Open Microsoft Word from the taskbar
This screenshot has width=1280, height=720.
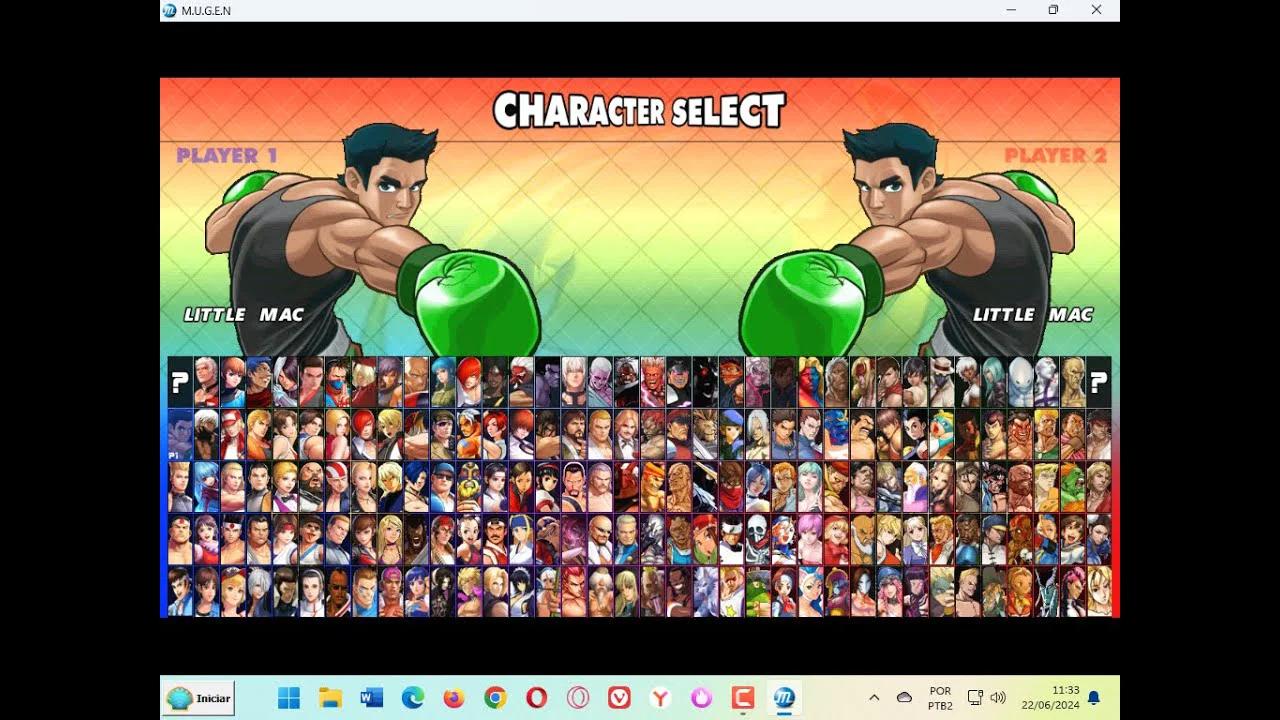[x=371, y=698]
